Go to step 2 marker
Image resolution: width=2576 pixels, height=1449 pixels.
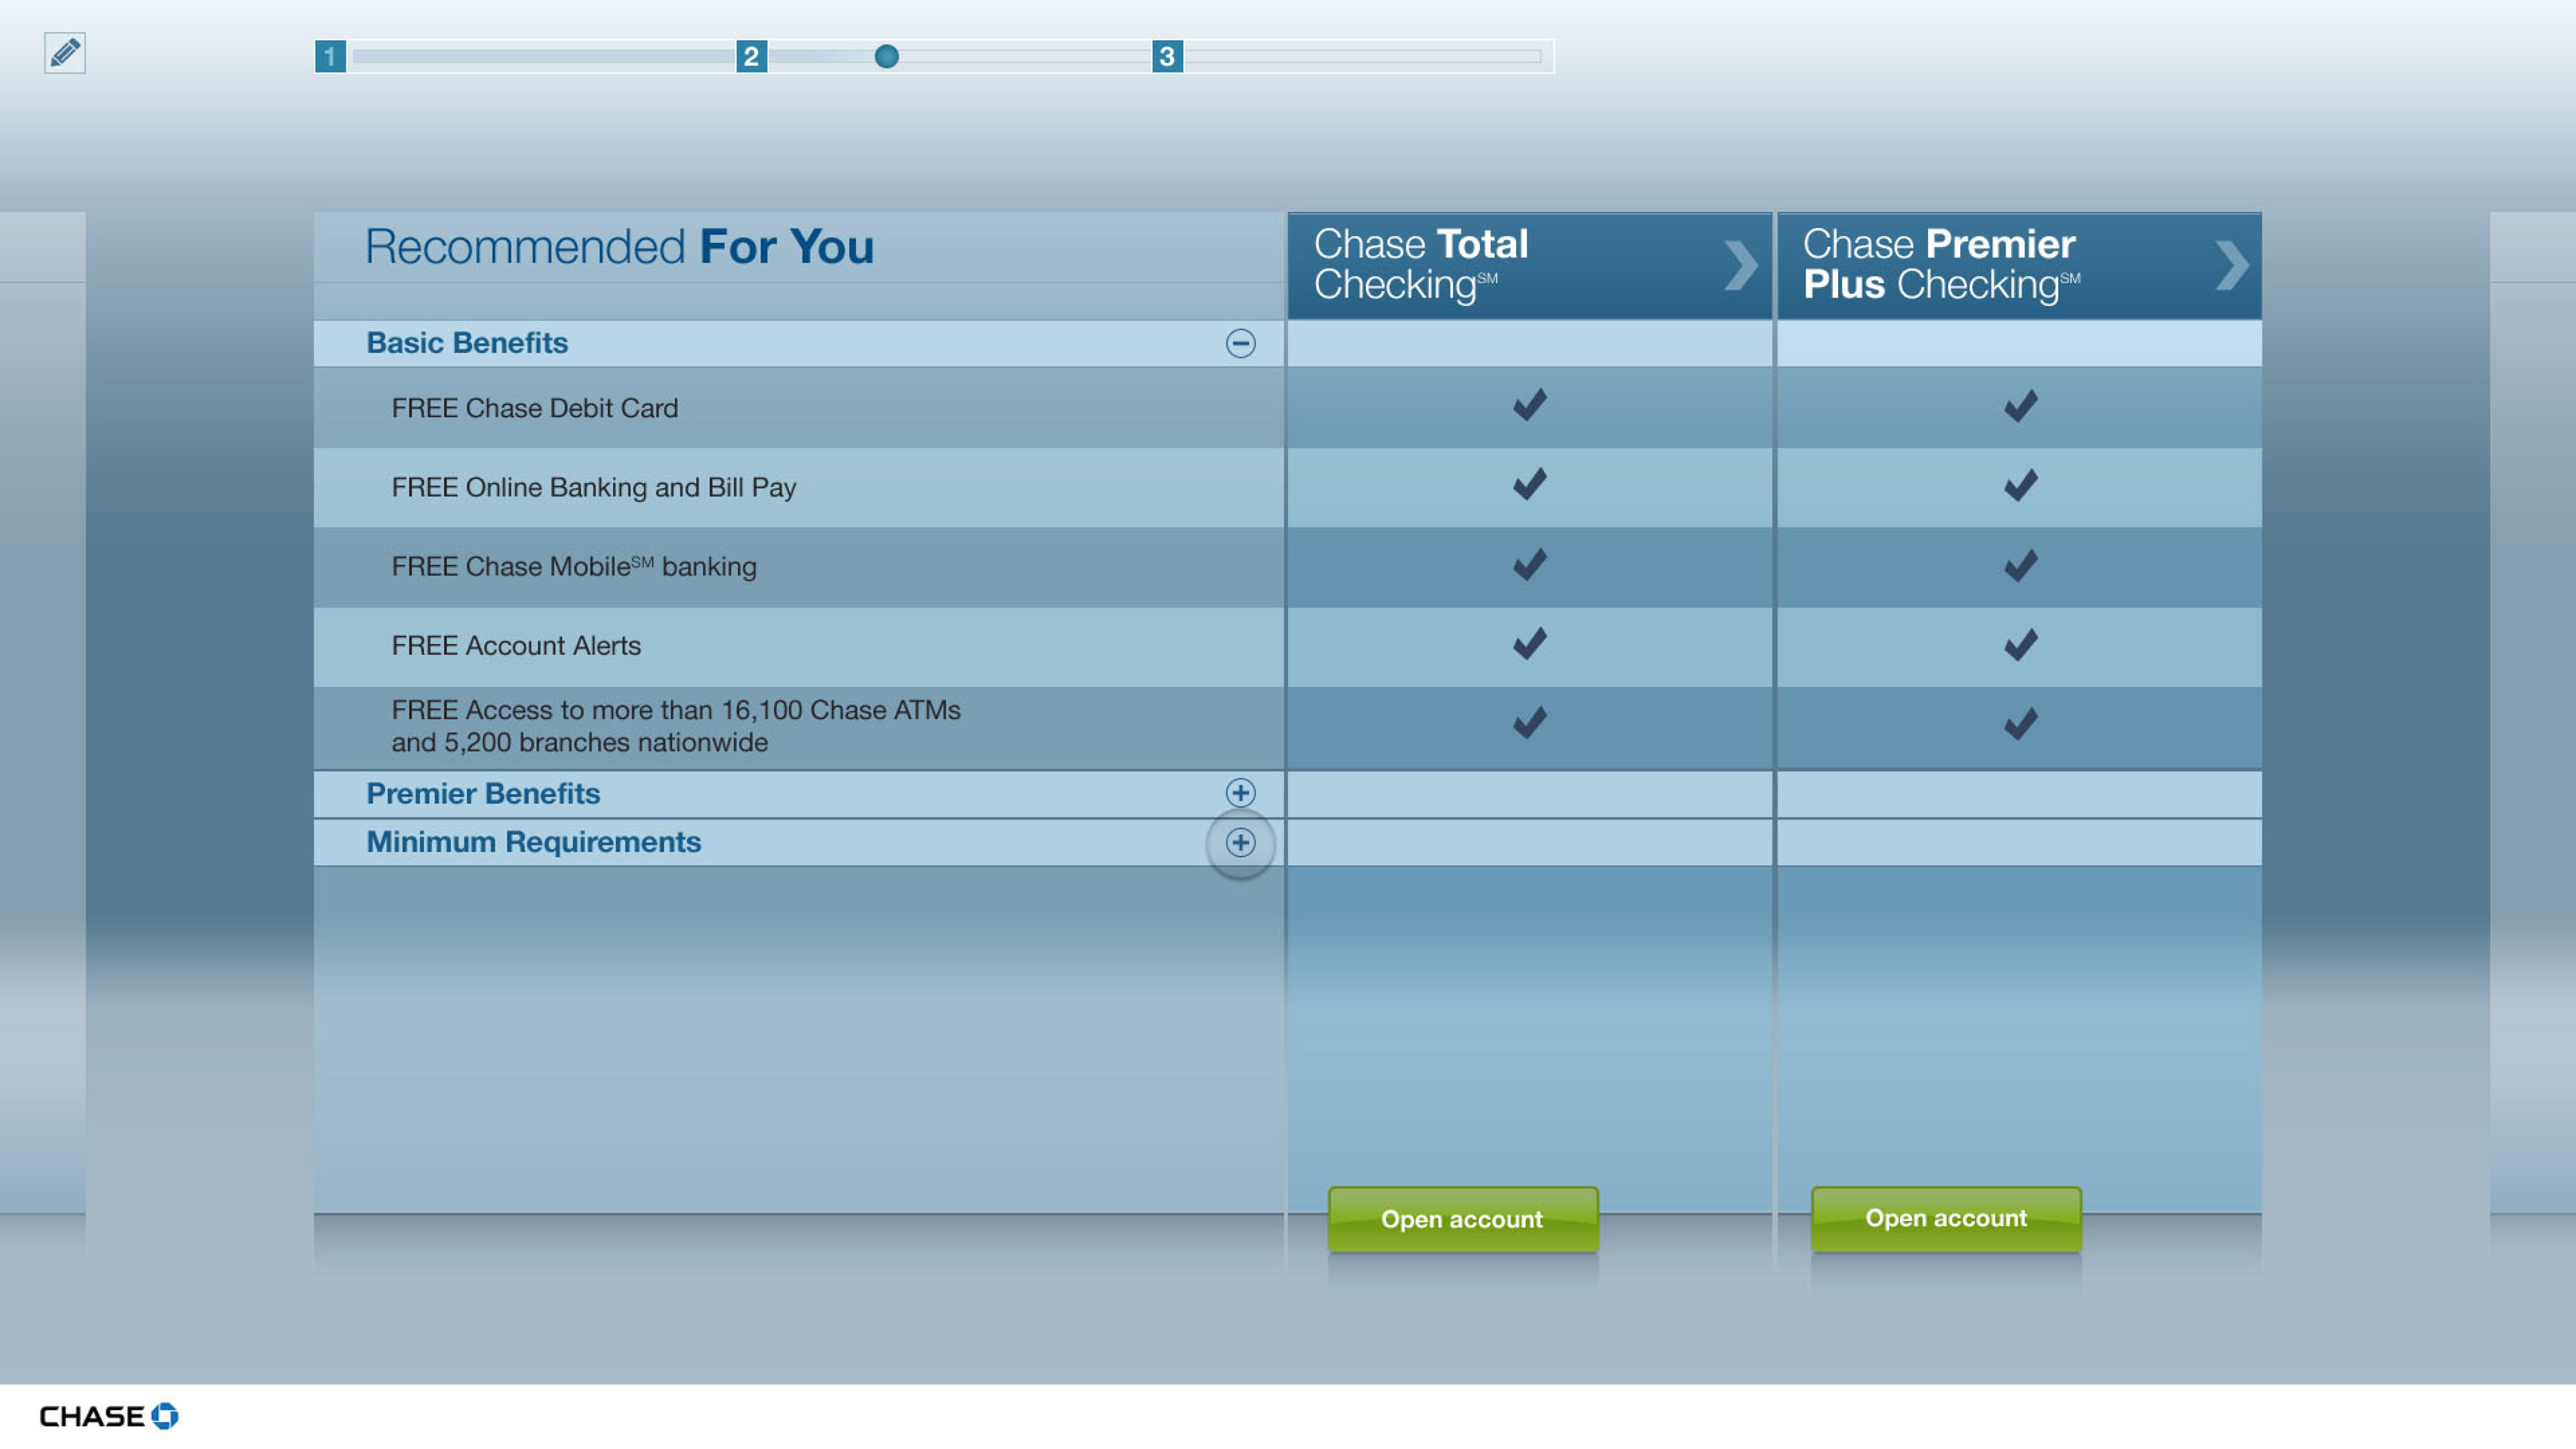point(751,56)
